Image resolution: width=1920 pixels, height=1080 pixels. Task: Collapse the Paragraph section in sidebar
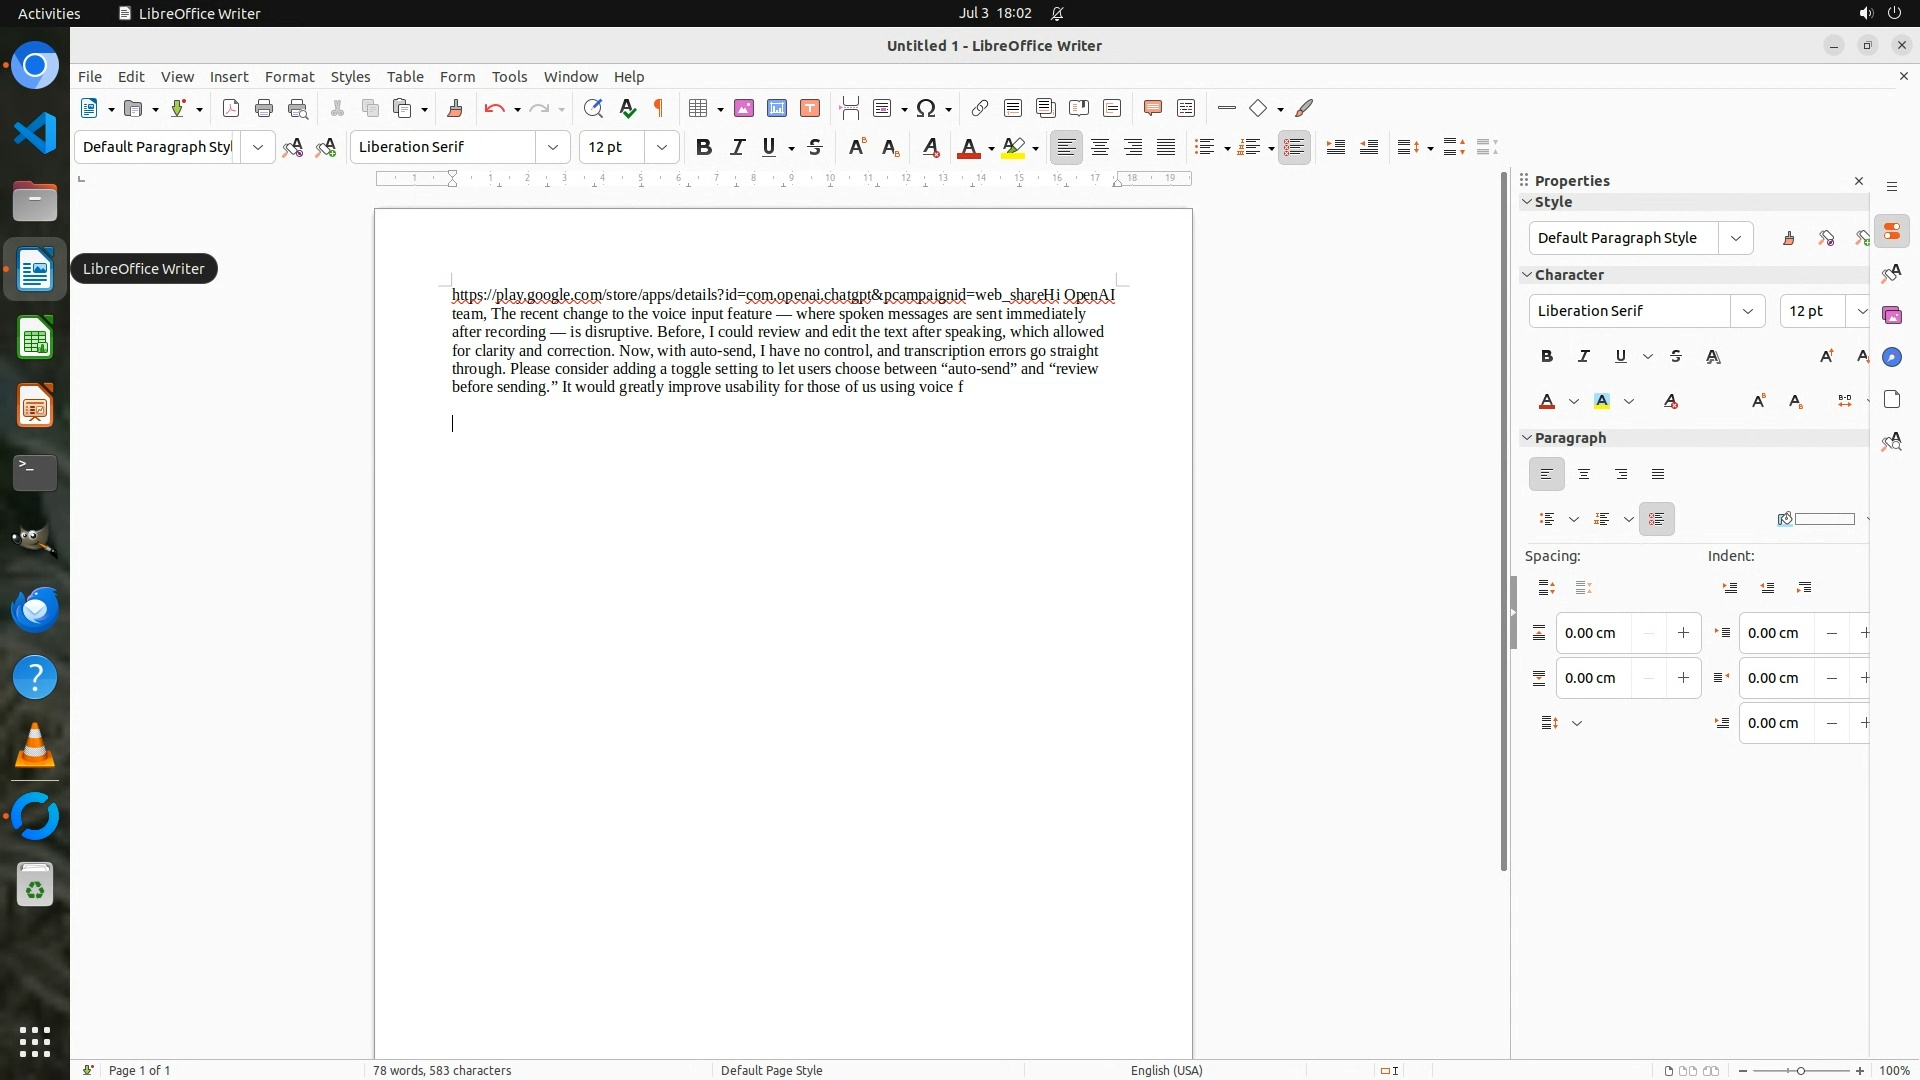1527,438
